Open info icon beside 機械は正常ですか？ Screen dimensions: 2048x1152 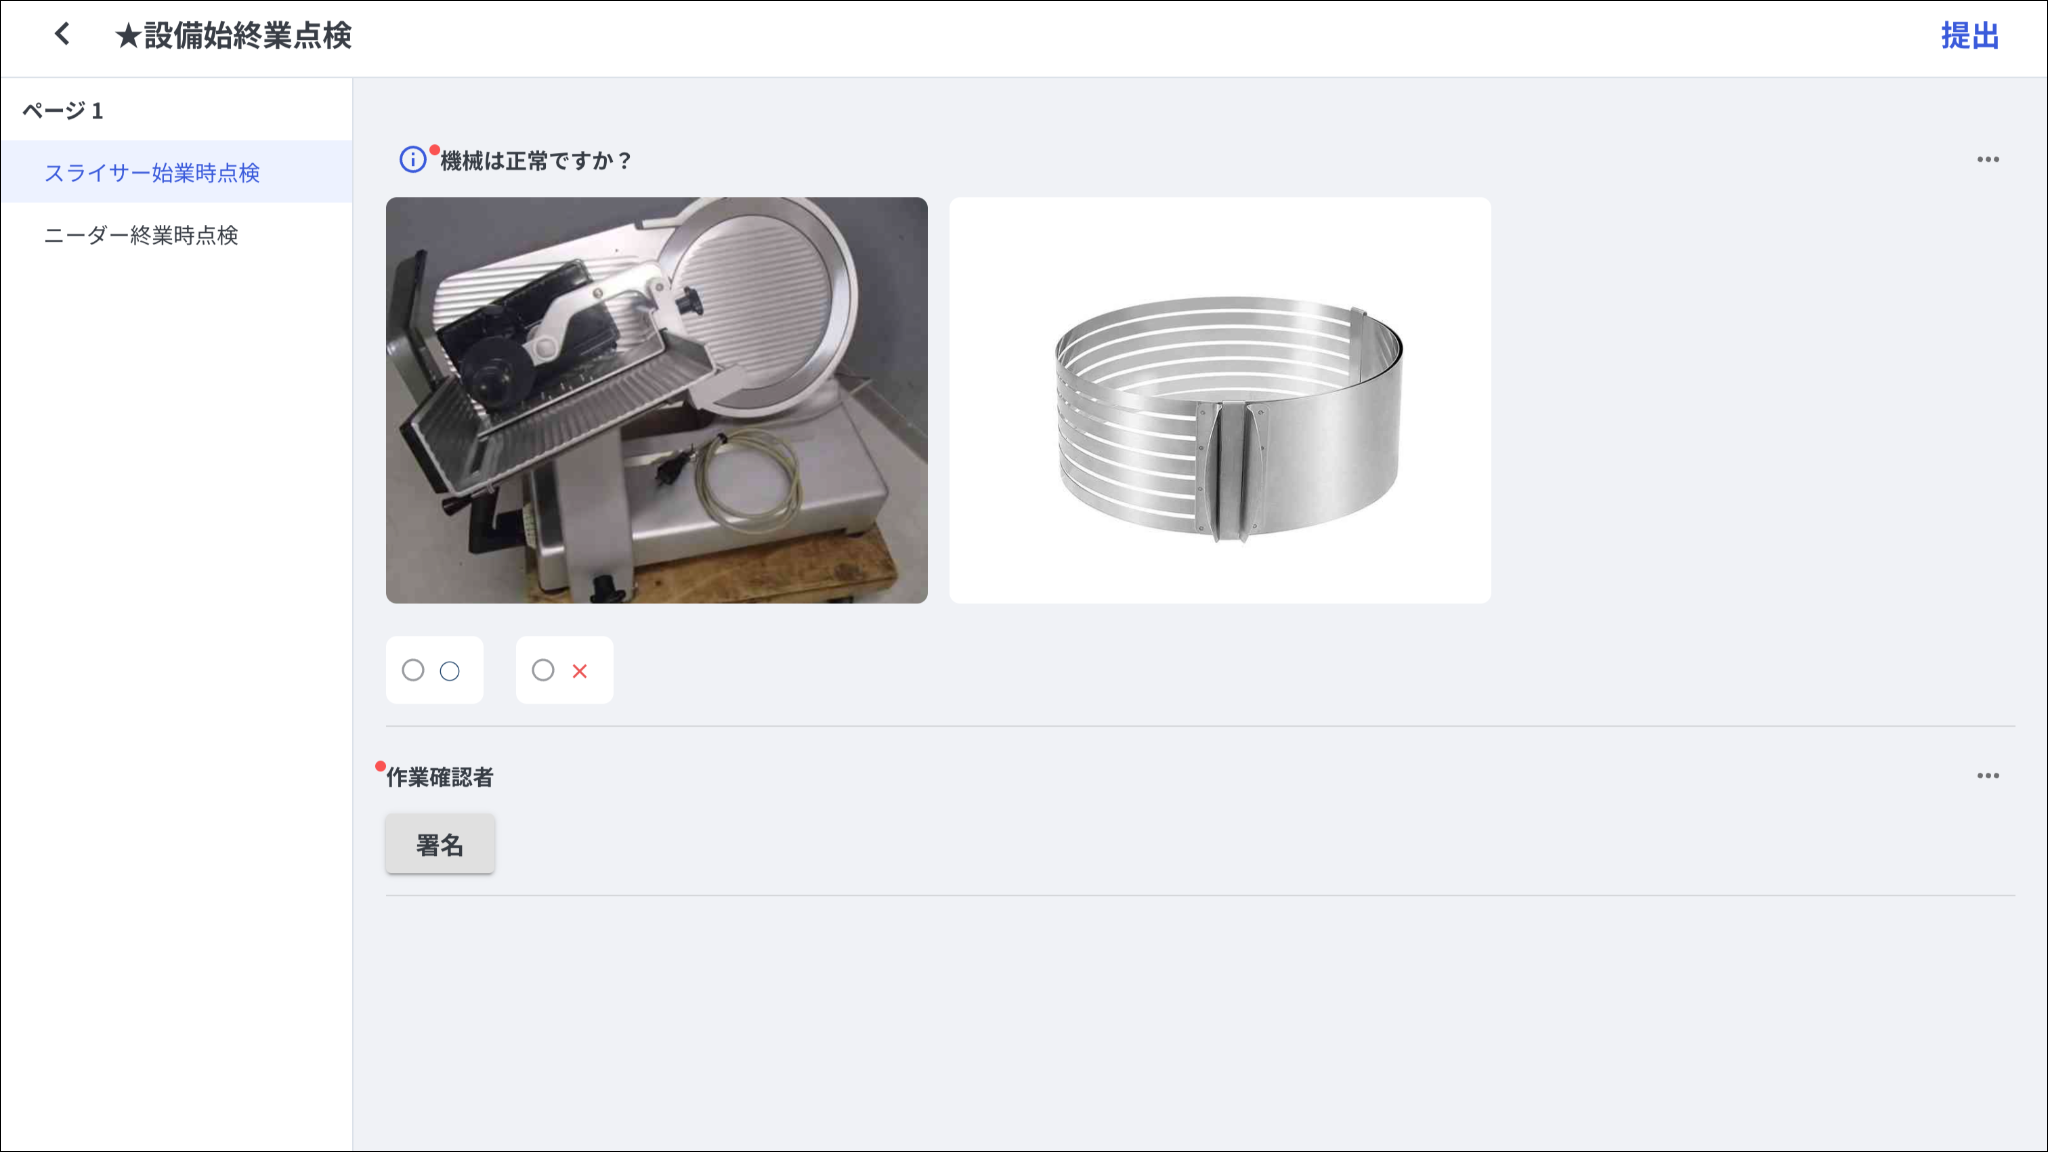(412, 159)
